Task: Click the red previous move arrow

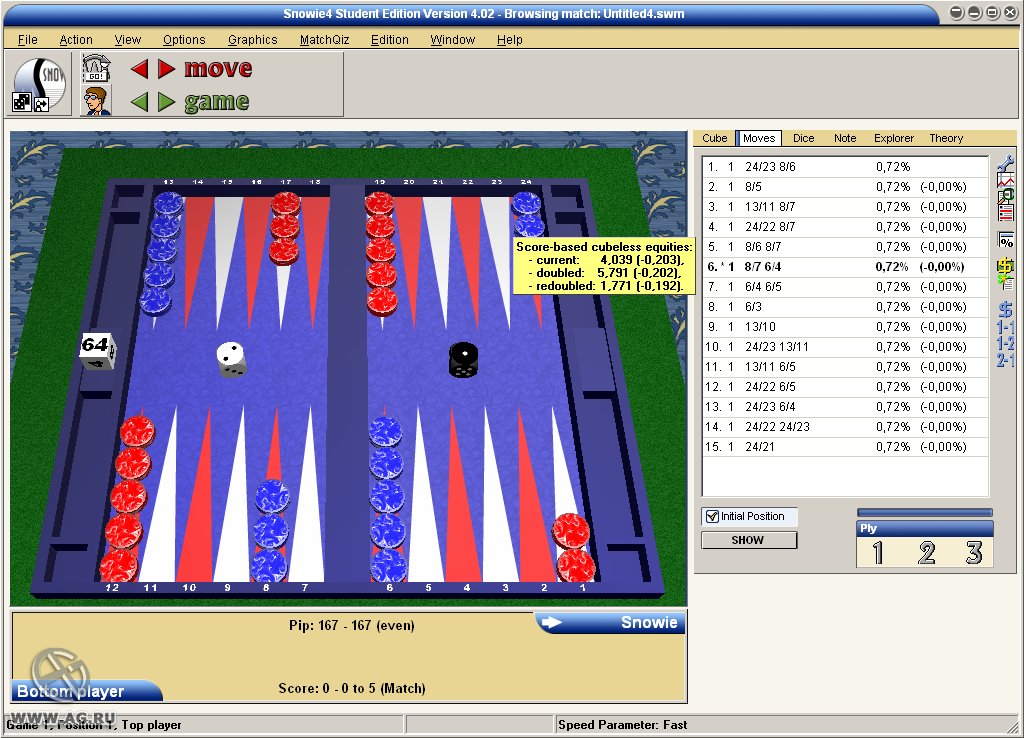Action: (139, 69)
